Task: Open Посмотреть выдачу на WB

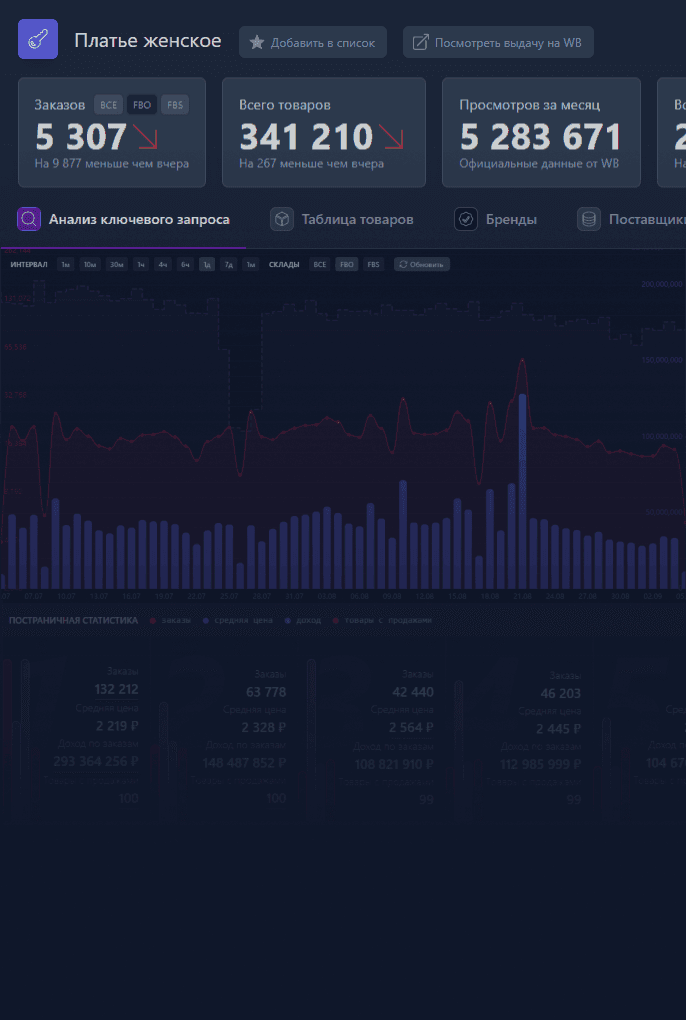Action: tap(498, 42)
